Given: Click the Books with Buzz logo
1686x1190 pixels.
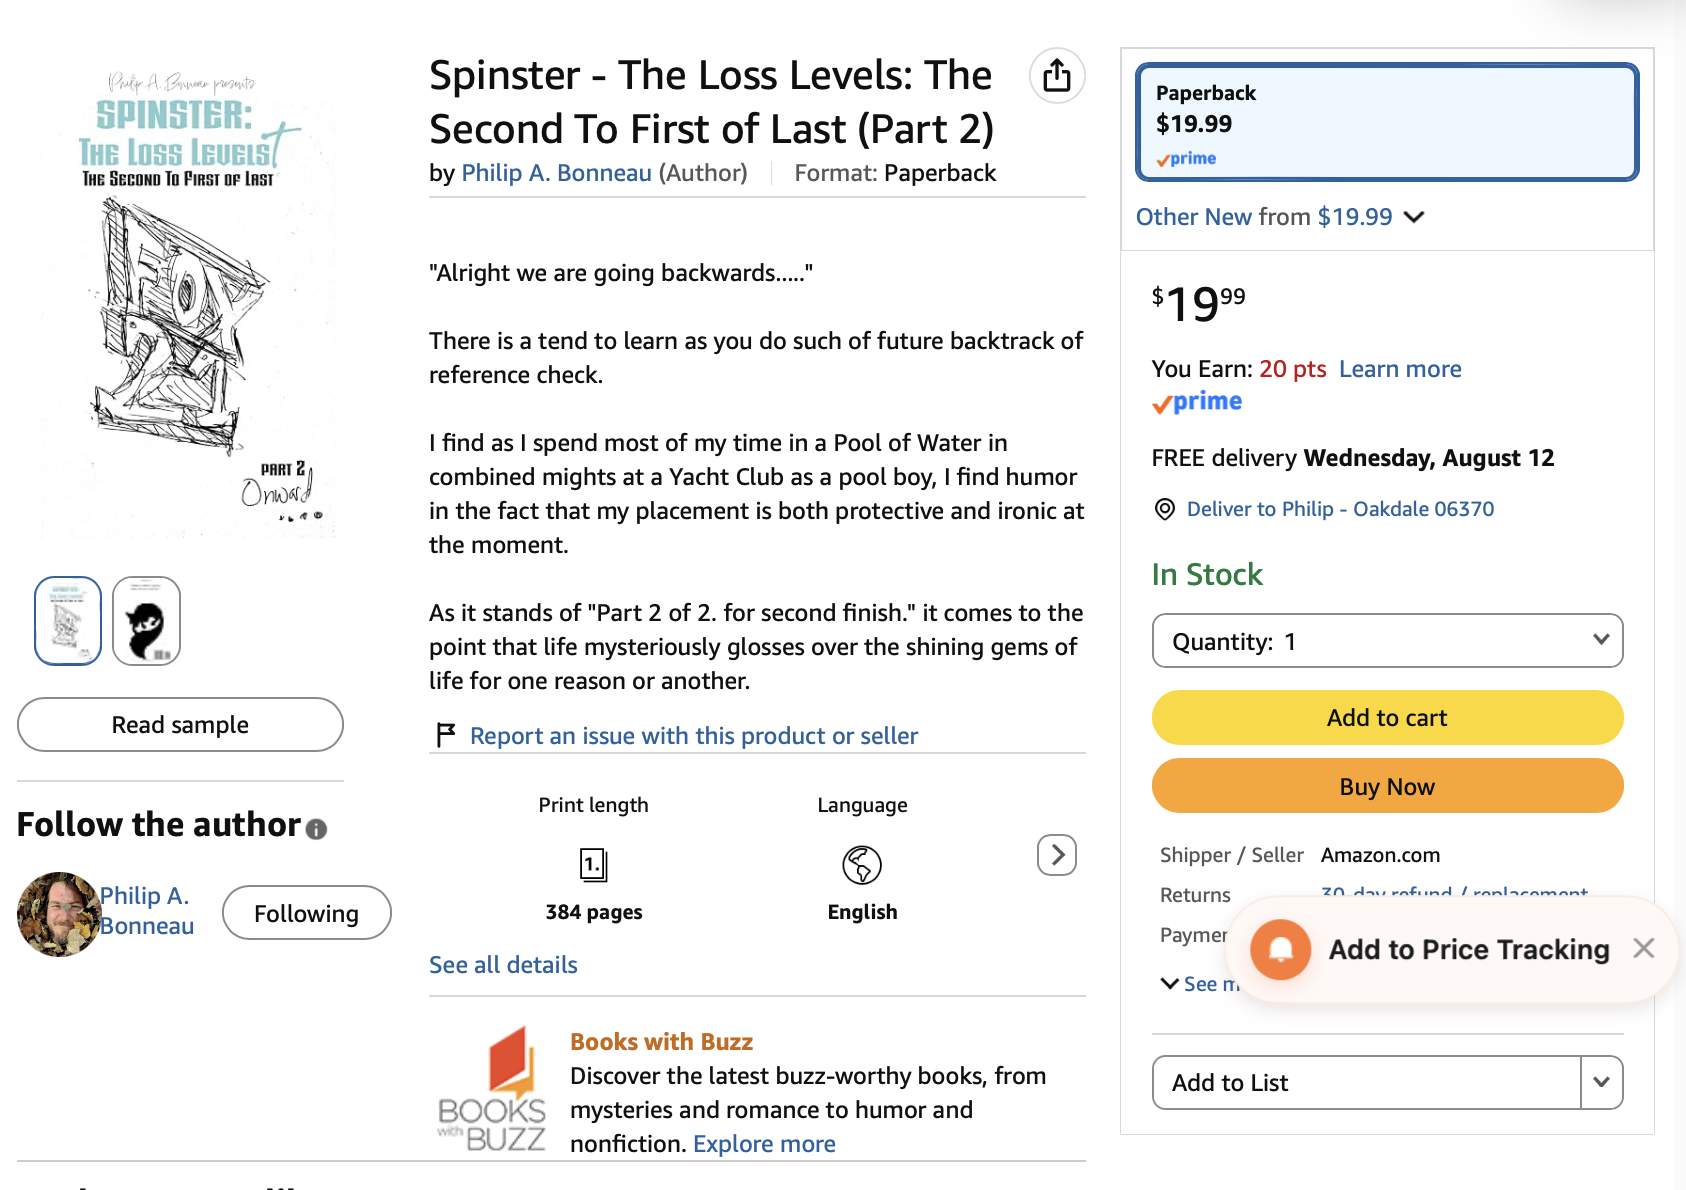Looking at the screenshot, I should [x=492, y=1089].
